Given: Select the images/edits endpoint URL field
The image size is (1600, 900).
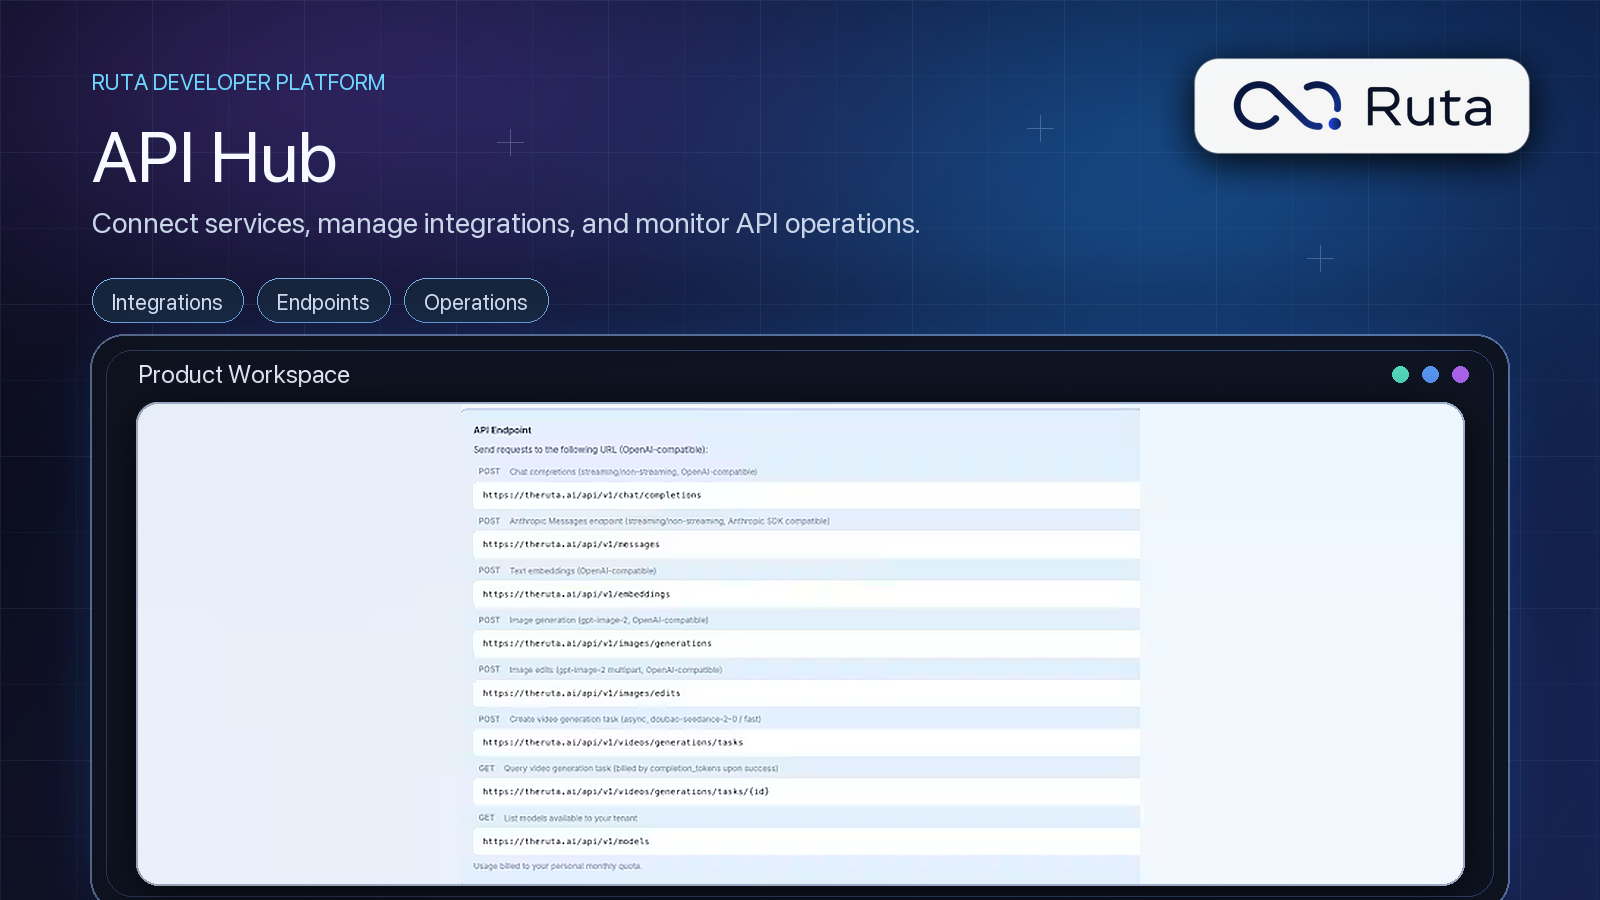Looking at the screenshot, I should pos(806,693).
